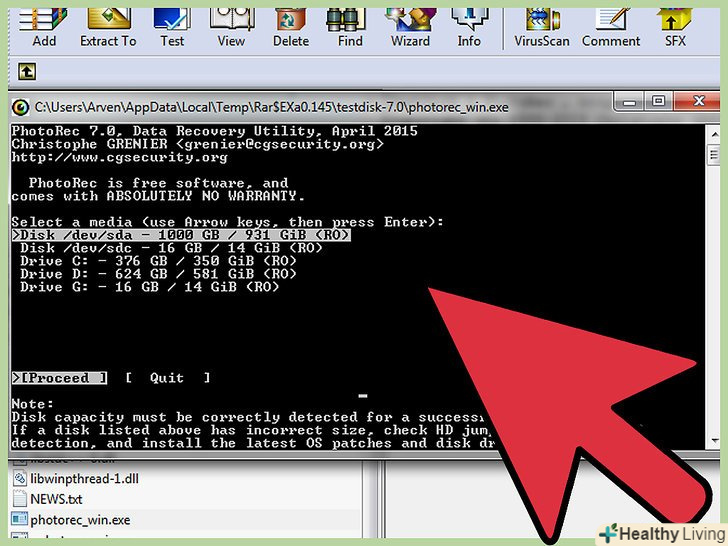The width and height of the screenshot is (728, 546).
Task: Click the Quit option in PhotoRec
Action: [168, 378]
